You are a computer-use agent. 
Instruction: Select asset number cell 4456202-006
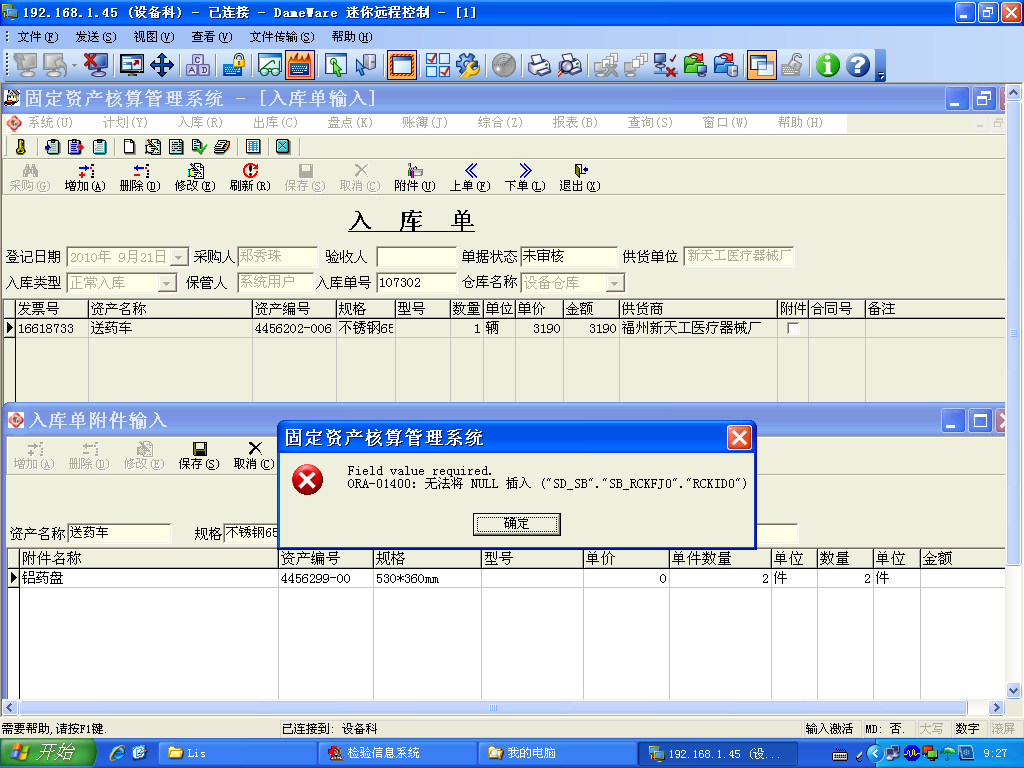[x=294, y=328]
